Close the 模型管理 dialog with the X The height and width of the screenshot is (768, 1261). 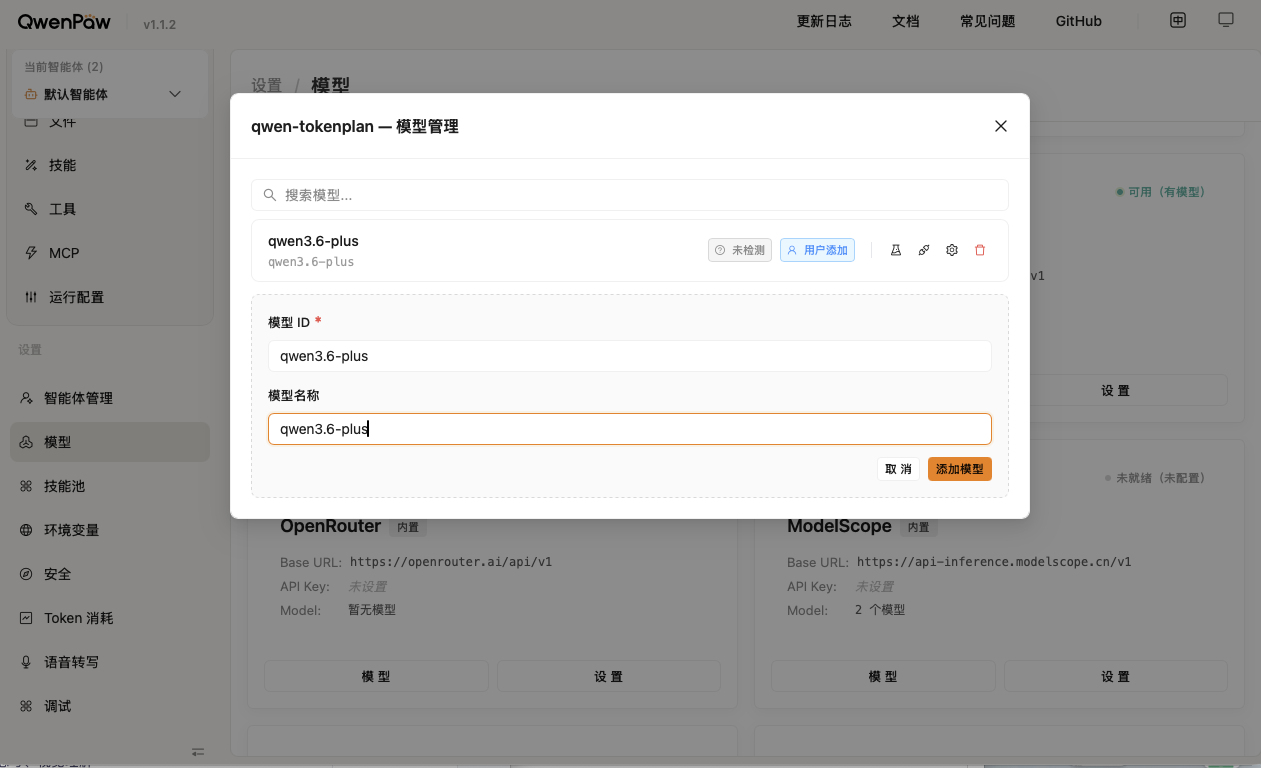pos(1000,126)
